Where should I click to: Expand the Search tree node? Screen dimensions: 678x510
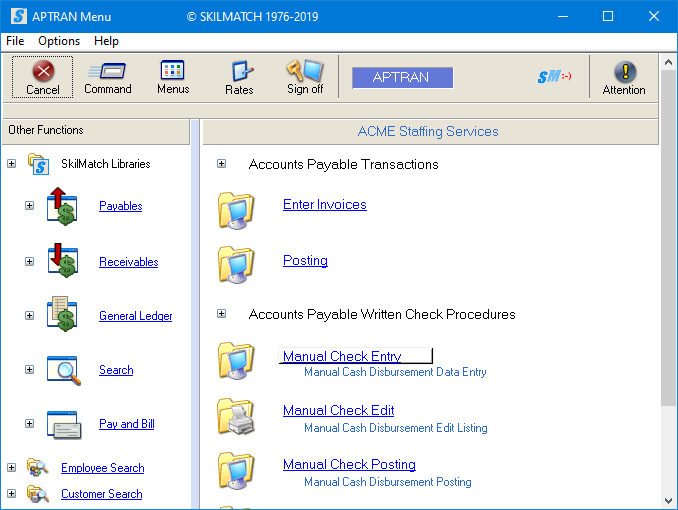29,369
